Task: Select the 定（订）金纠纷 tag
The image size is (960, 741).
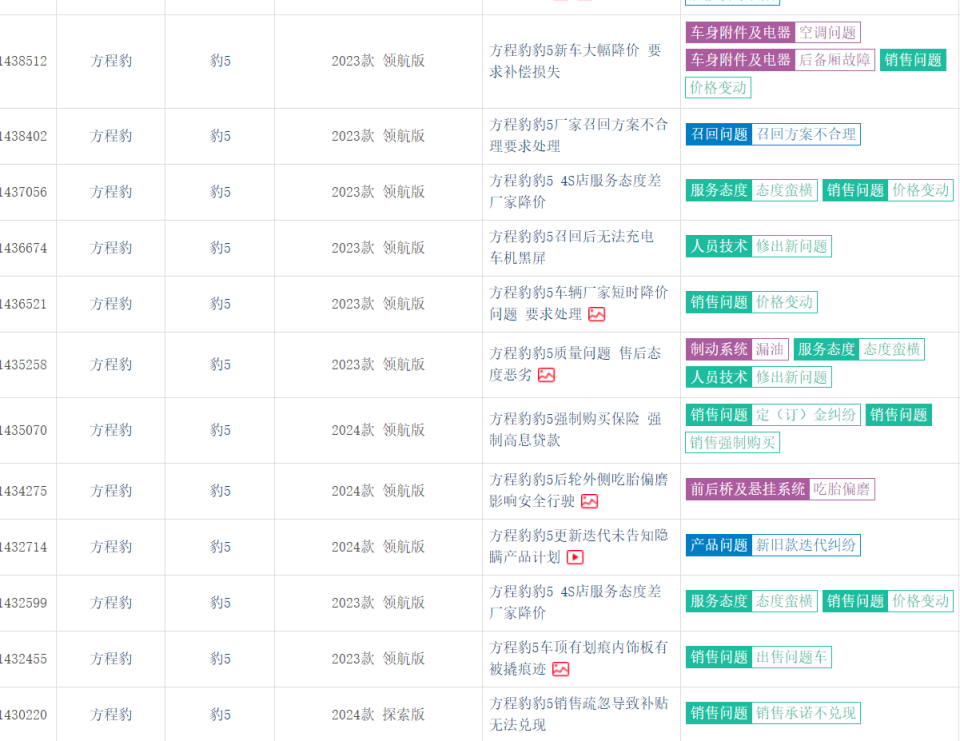Action: tap(806, 415)
